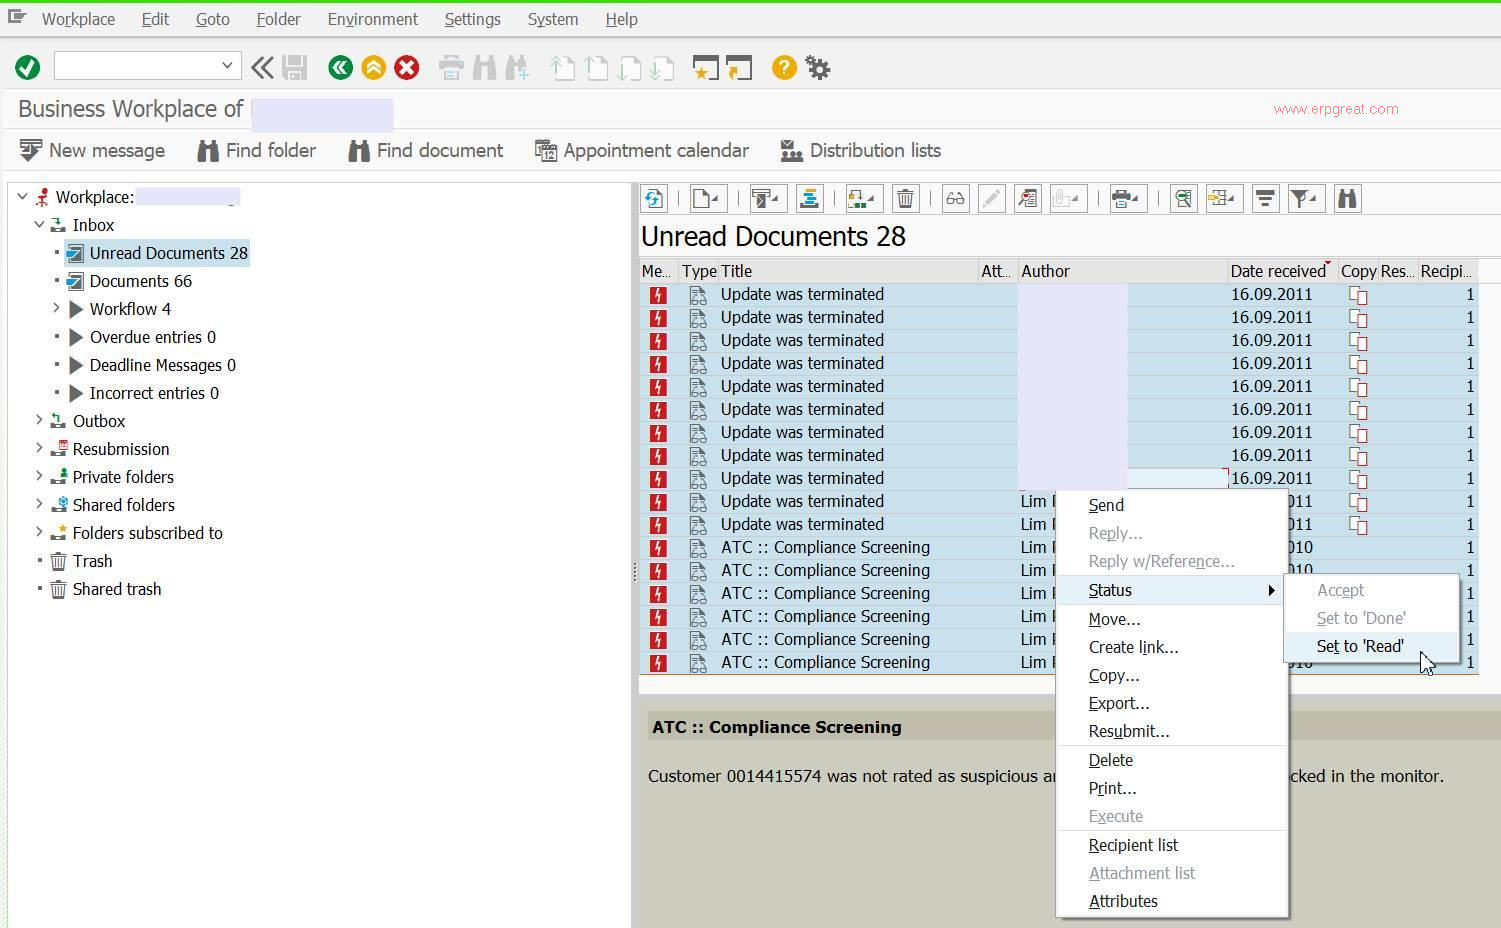Click the New message button
The image size is (1501, 928).
92,151
